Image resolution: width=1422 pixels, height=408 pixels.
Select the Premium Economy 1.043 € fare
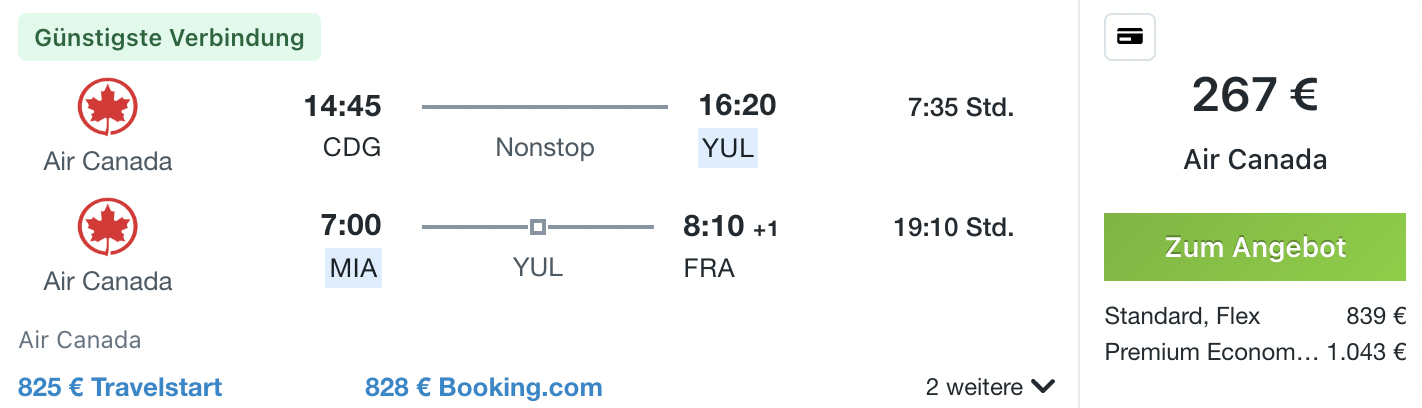pos(1255,352)
